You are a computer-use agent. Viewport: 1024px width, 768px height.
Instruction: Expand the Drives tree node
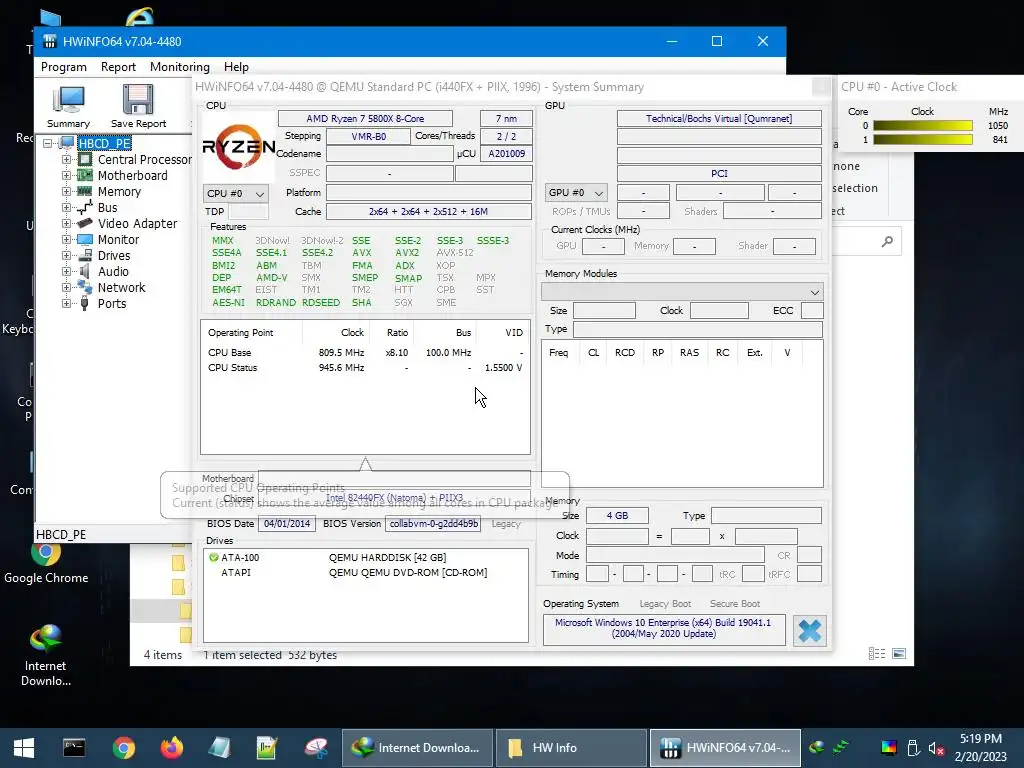coord(66,255)
